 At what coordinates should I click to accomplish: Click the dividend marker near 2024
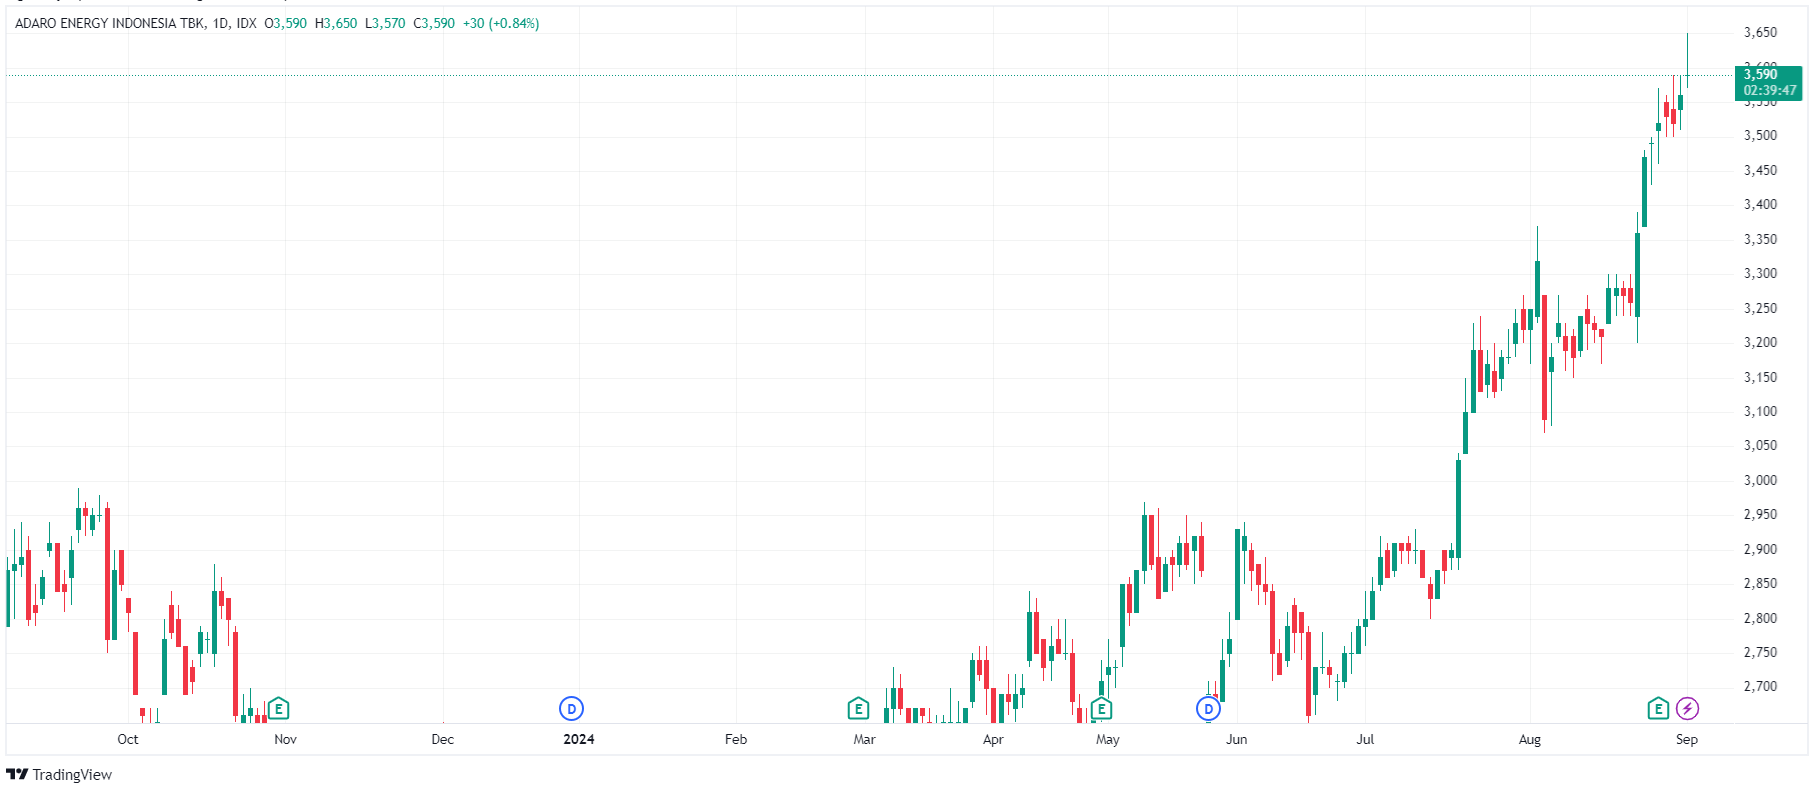571,709
